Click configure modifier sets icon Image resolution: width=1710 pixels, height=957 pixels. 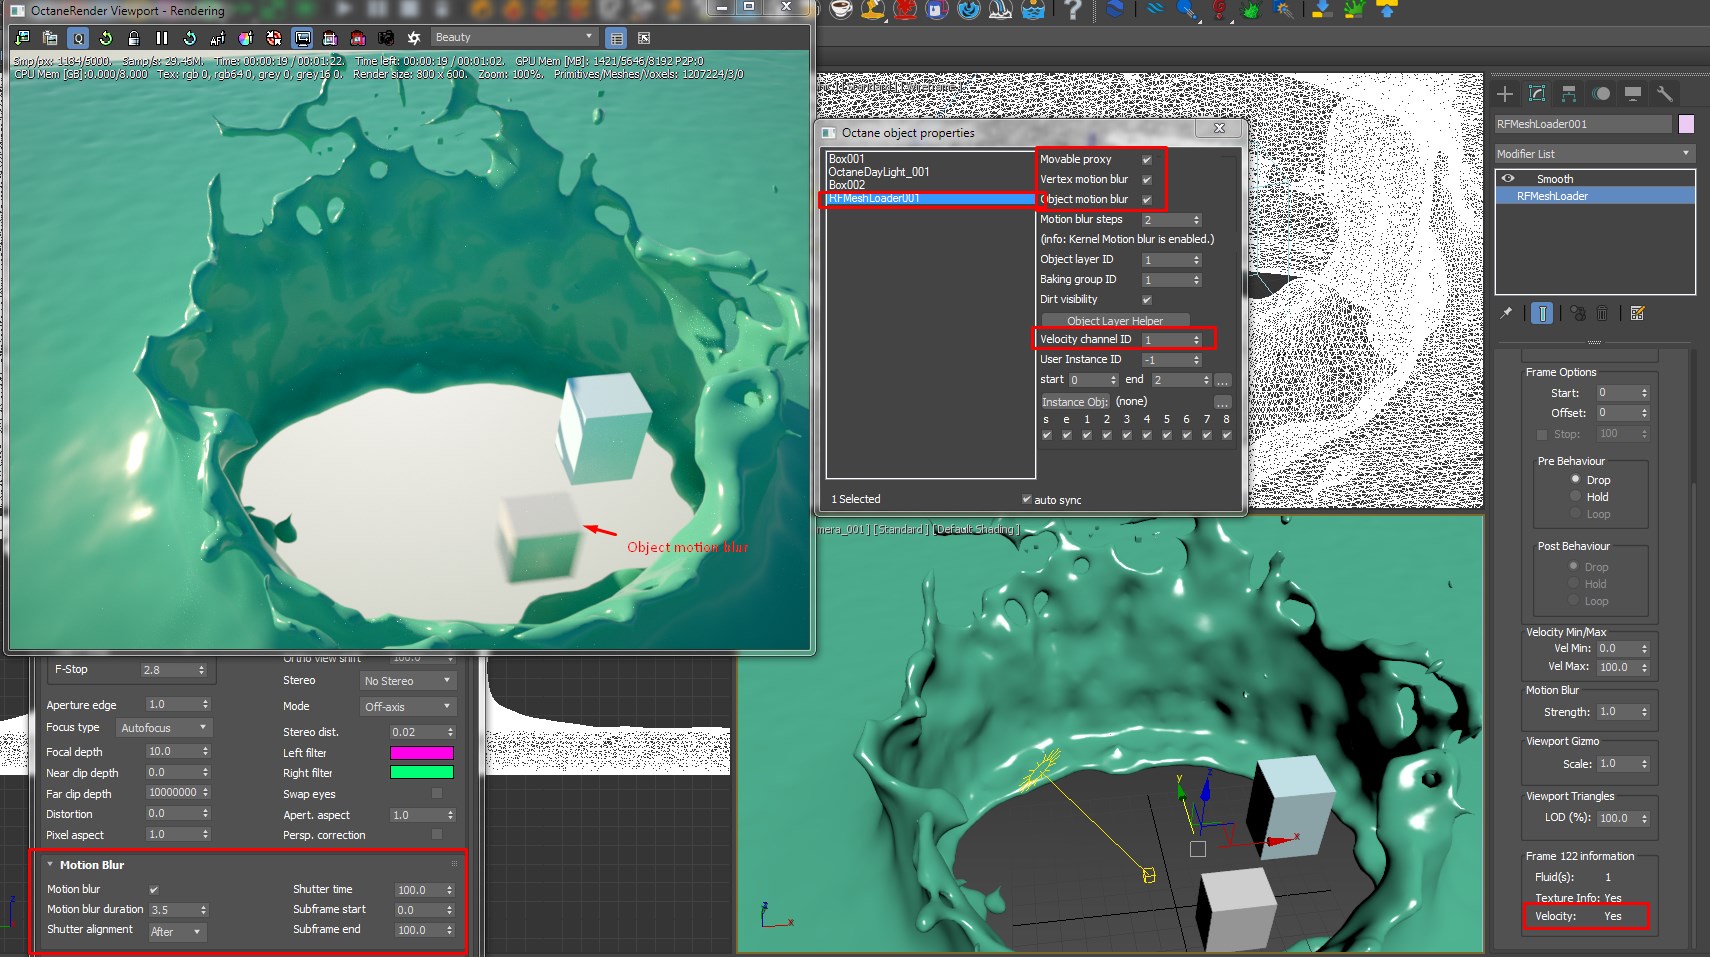tap(1637, 313)
